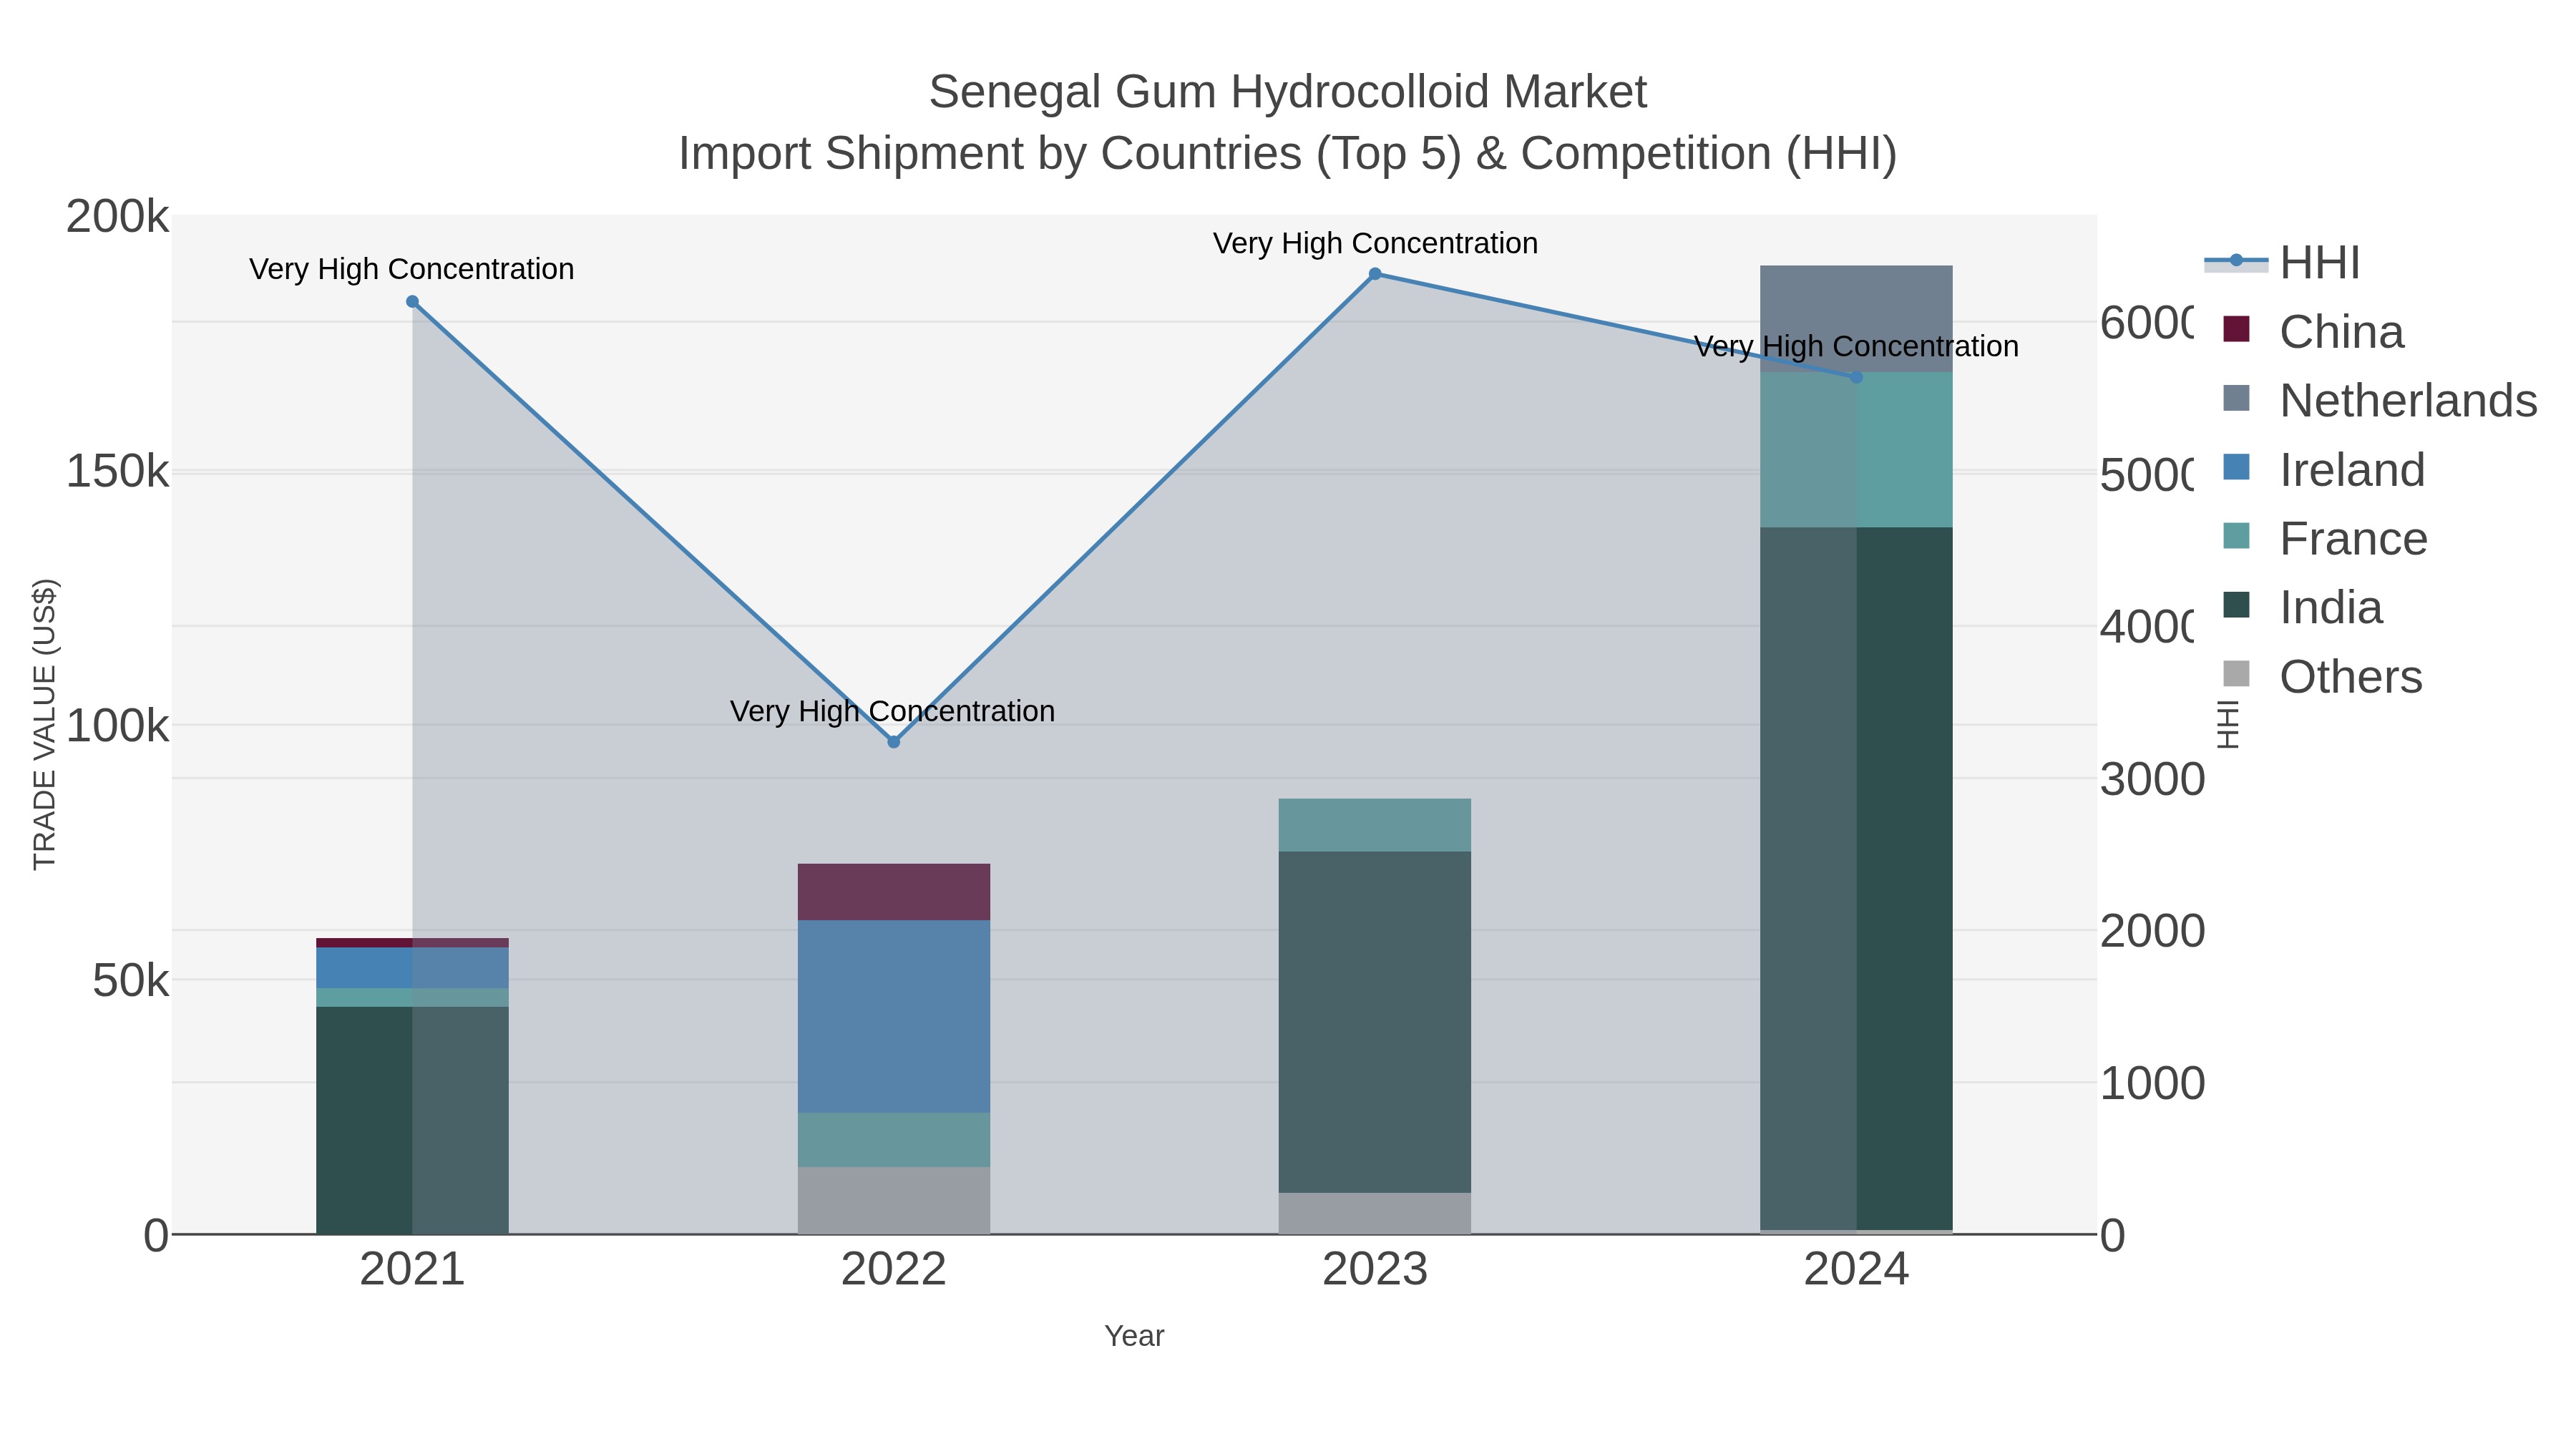The height and width of the screenshot is (1449, 2576).
Task: Click the 2022 x-axis label
Action: coord(894,1270)
